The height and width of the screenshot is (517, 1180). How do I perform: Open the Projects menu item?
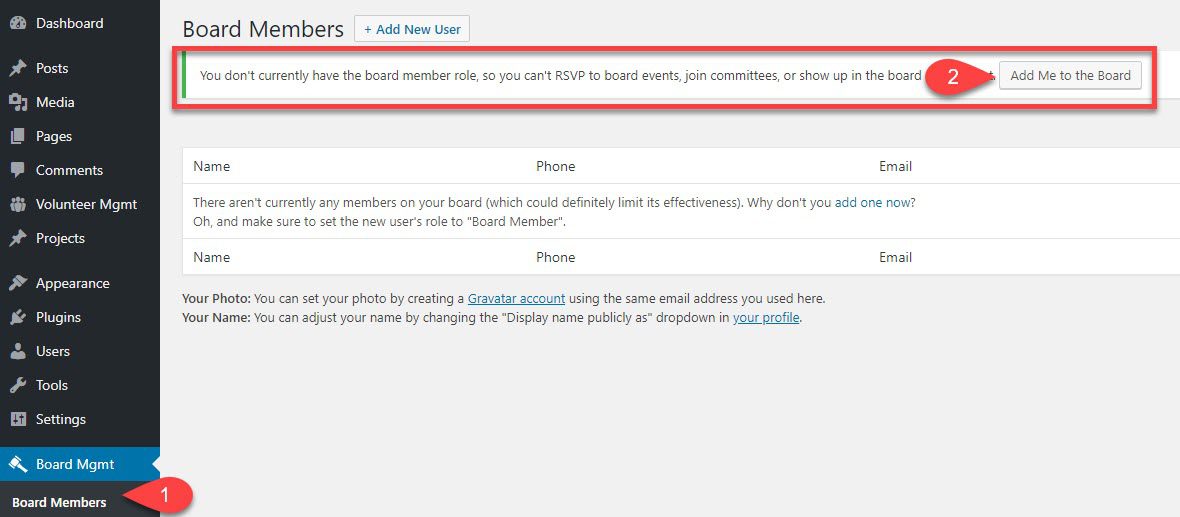(60, 238)
